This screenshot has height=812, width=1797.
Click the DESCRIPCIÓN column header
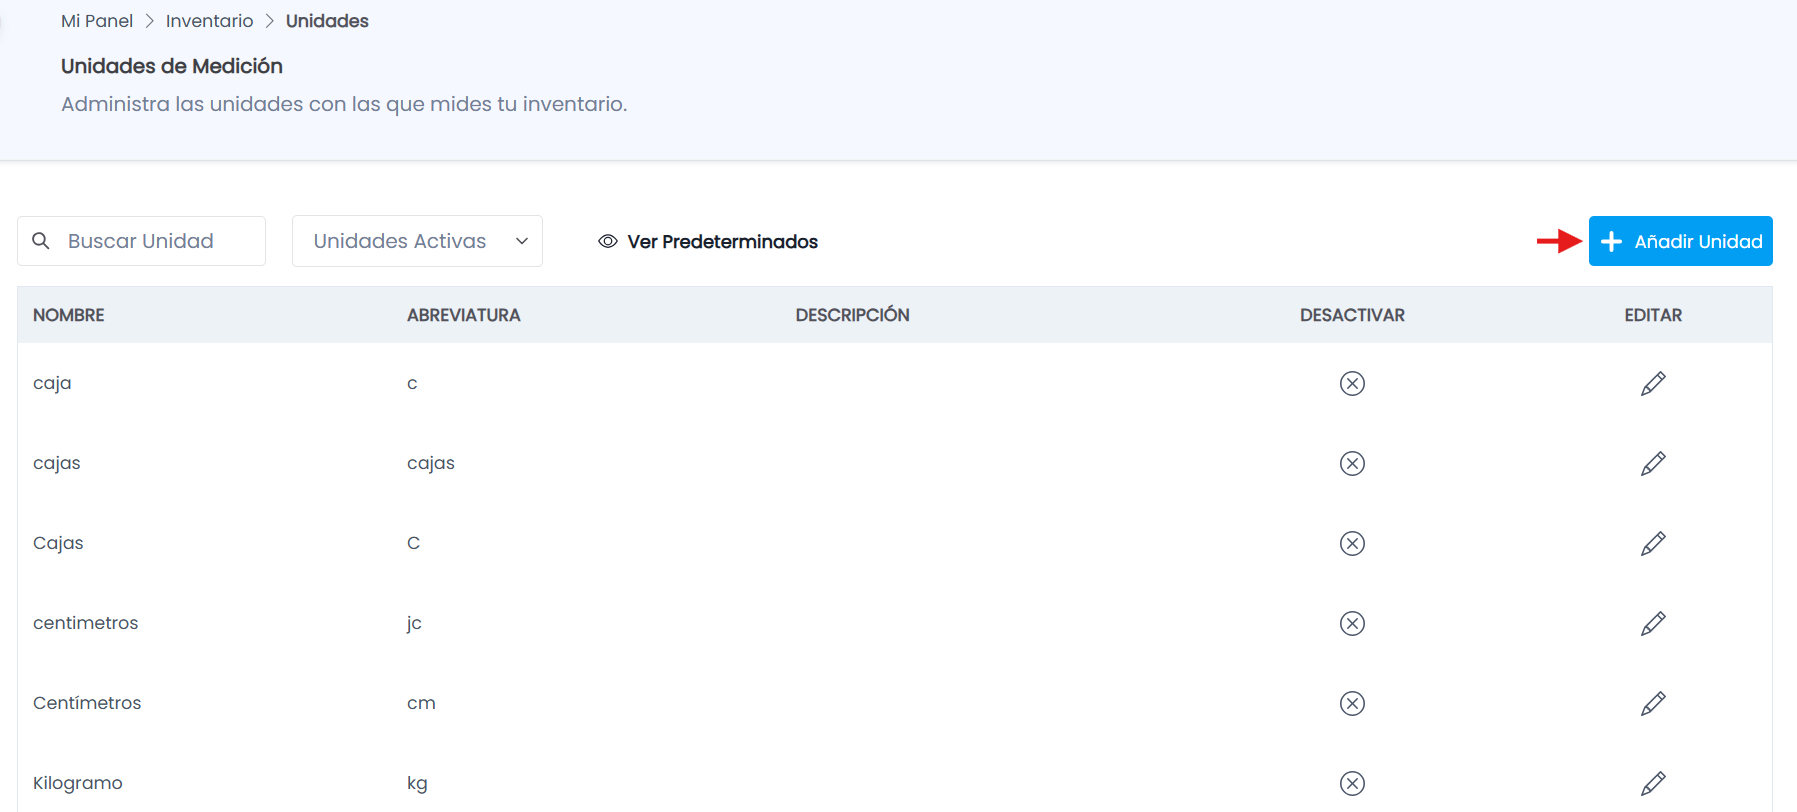pos(853,315)
